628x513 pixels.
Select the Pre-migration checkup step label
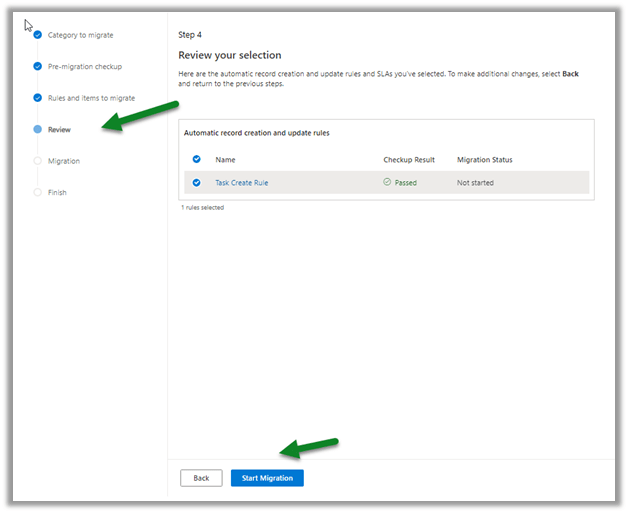(x=85, y=67)
